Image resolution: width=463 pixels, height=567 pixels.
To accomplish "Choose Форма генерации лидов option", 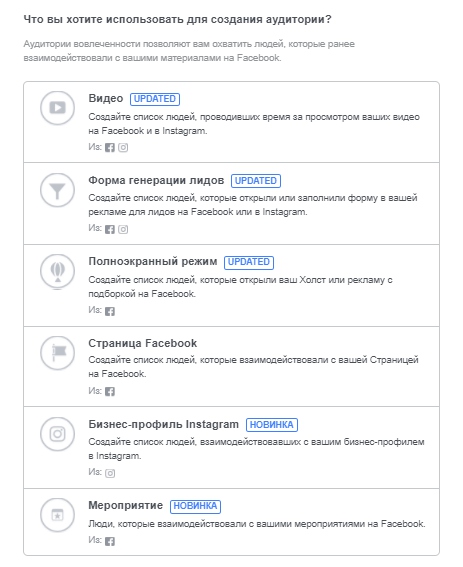I will coord(156,180).
